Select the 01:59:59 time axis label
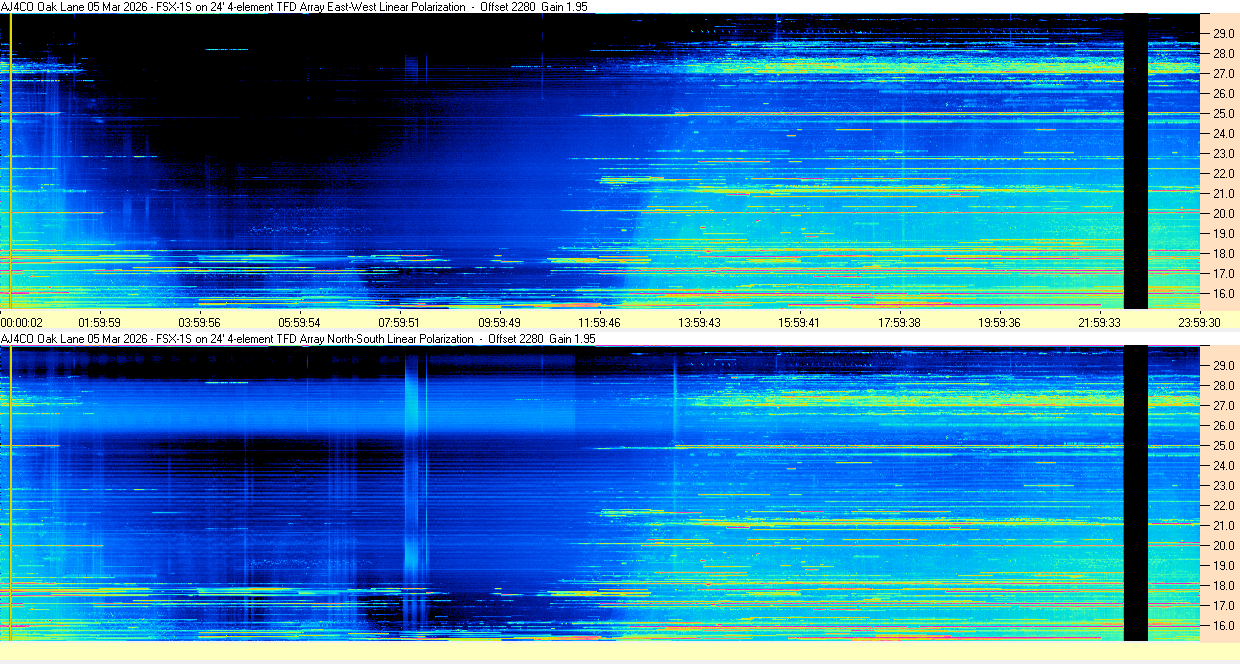The height and width of the screenshot is (664, 1240). pyautogui.click(x=100, y=322)
